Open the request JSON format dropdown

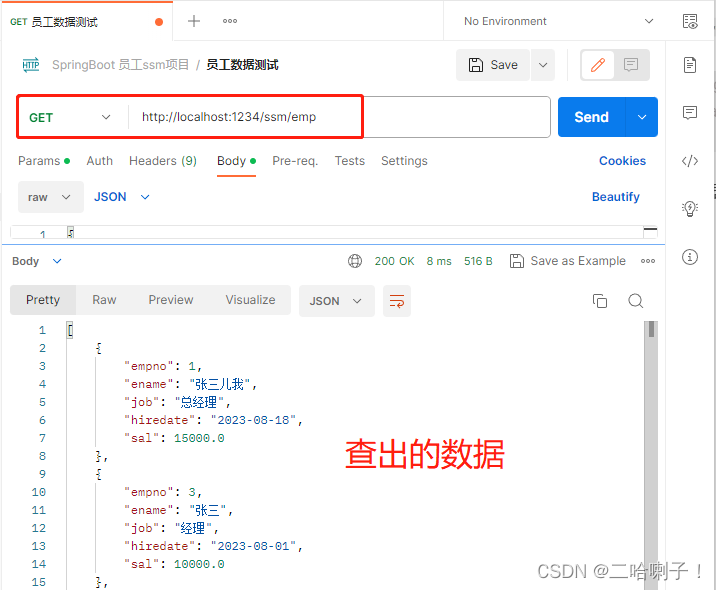click(122, 197)
